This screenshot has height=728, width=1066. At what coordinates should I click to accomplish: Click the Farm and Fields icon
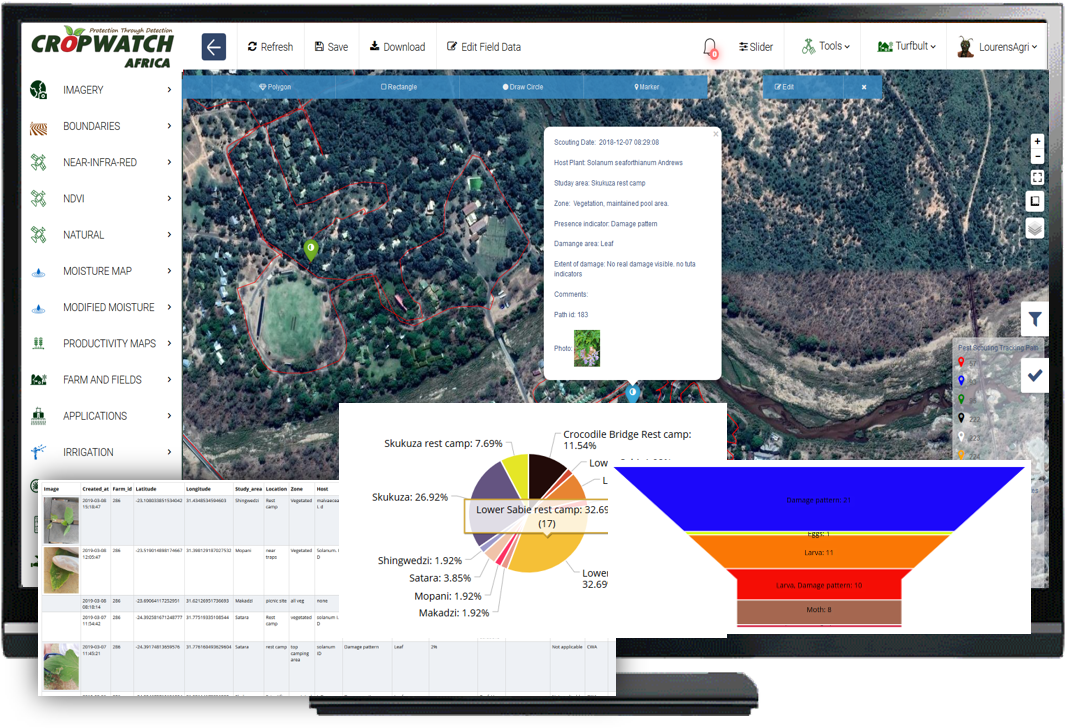click(39, 379)
